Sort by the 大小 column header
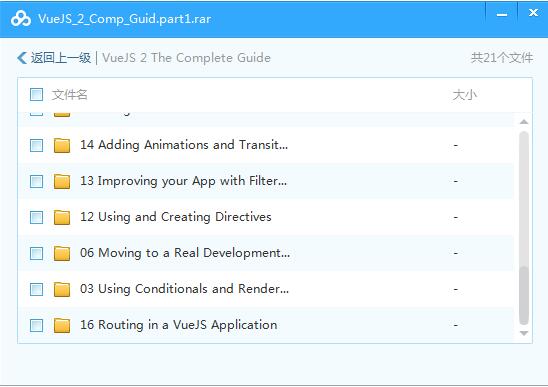Screen dimensions: 548x387 click(464, 95)
